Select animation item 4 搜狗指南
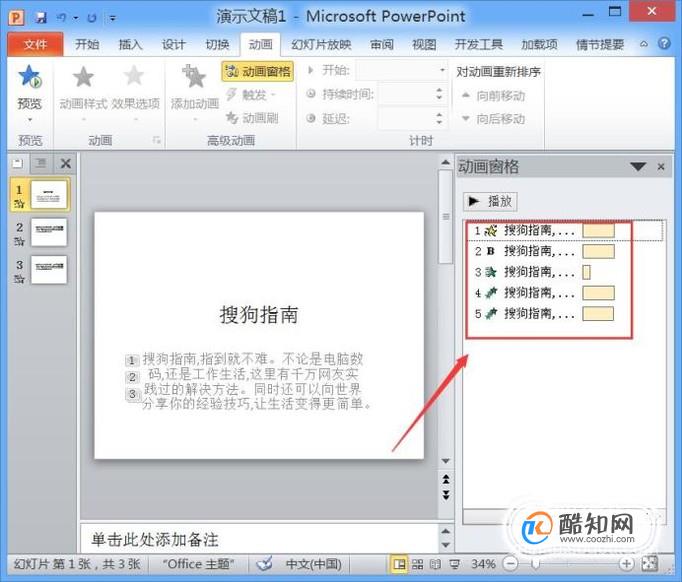Image resolution: width=682 pixels, height=582 pixels. [565, 293]
